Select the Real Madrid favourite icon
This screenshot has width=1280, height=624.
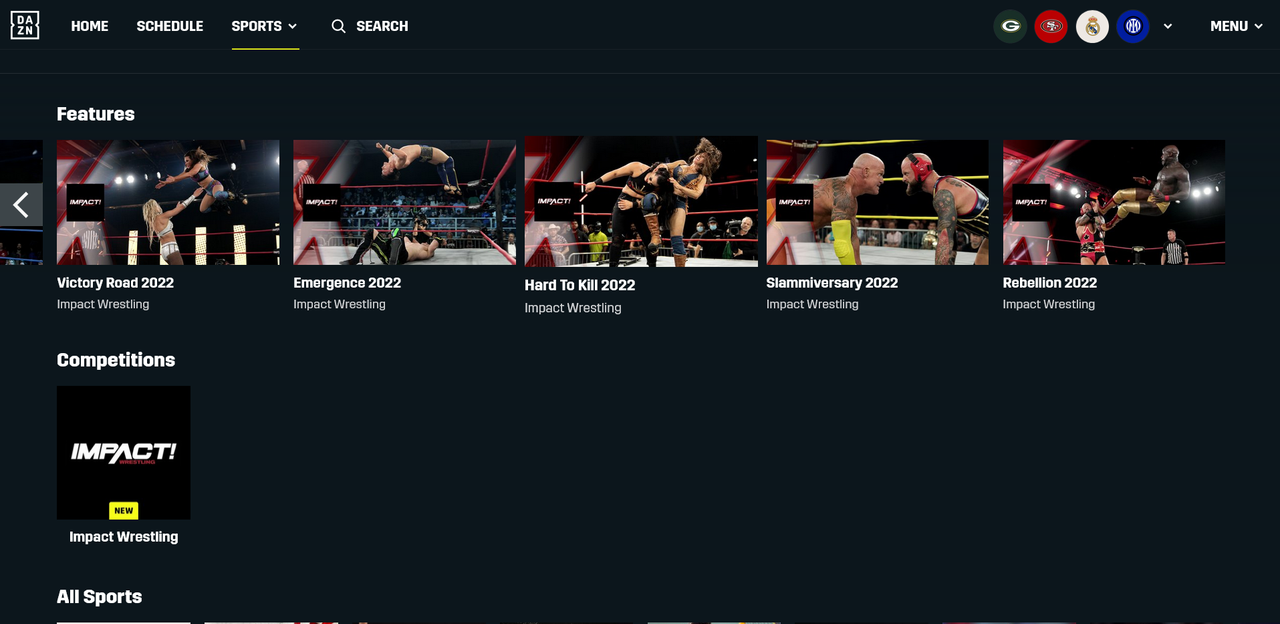(x=1092, y=26)
